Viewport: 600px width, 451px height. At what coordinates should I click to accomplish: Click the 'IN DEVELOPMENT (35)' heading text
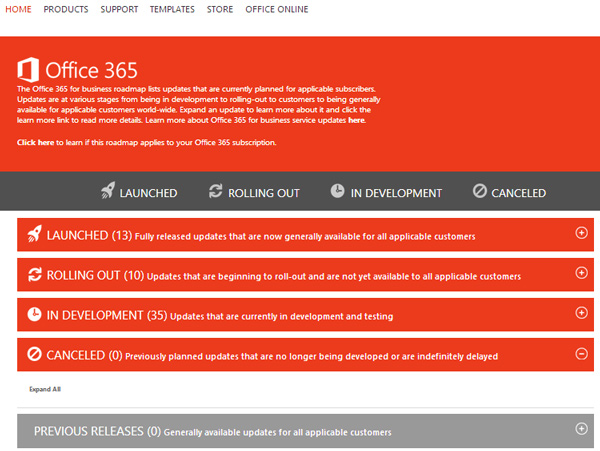point(107,315)
